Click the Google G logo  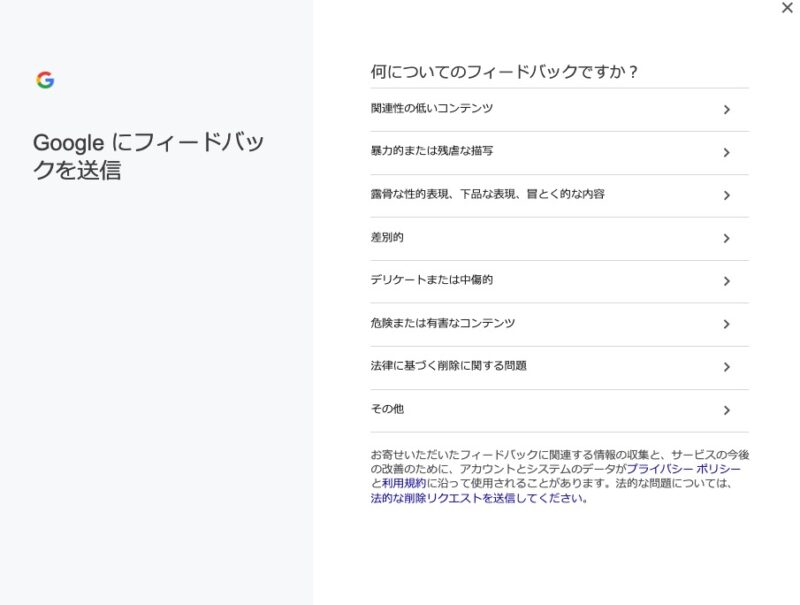(45, 80)
